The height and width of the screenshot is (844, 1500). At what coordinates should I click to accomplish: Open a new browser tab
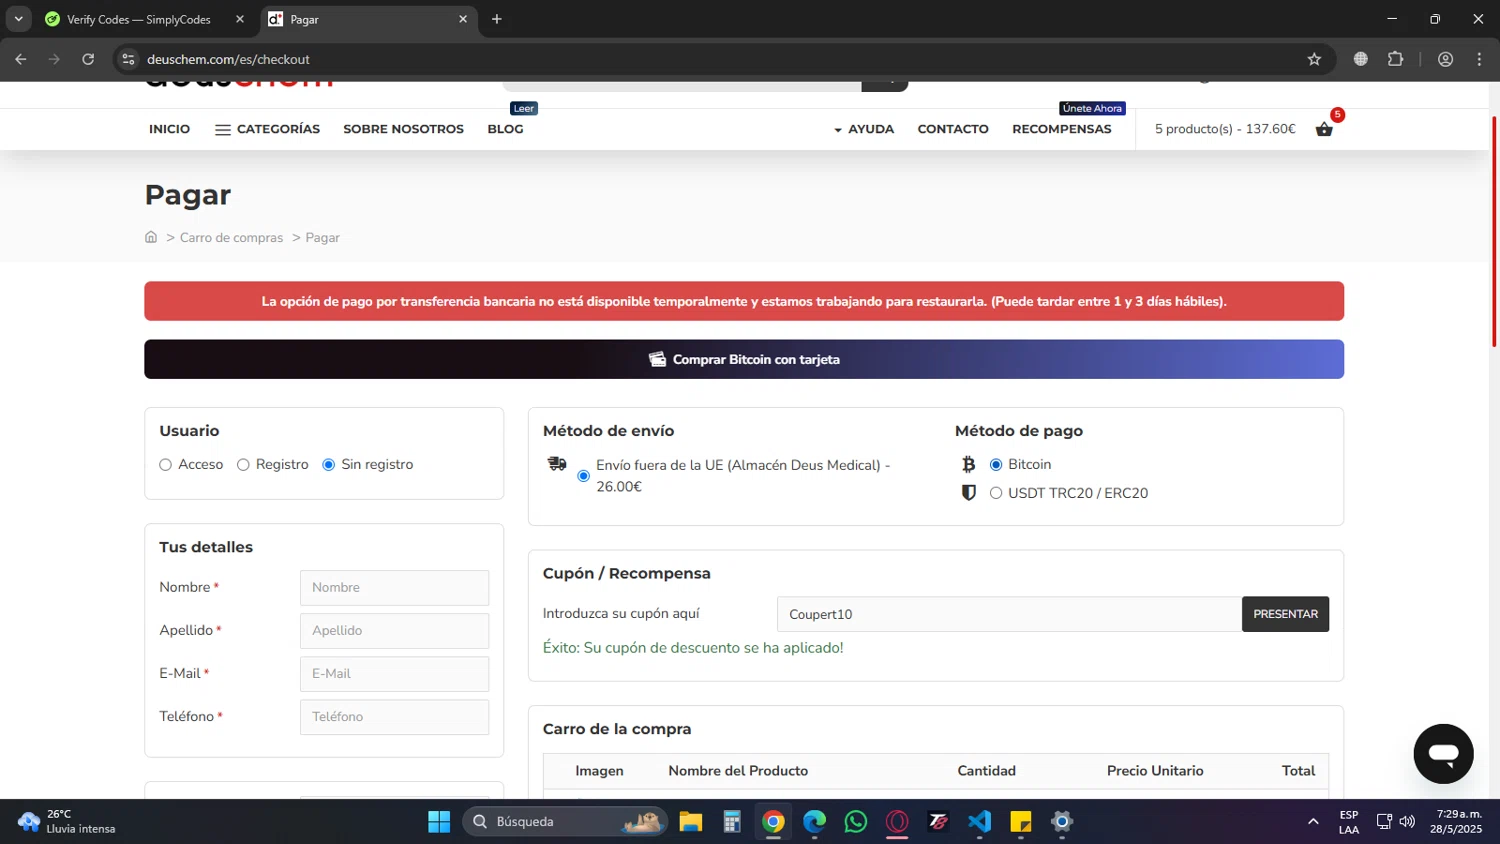pos(496,19)
